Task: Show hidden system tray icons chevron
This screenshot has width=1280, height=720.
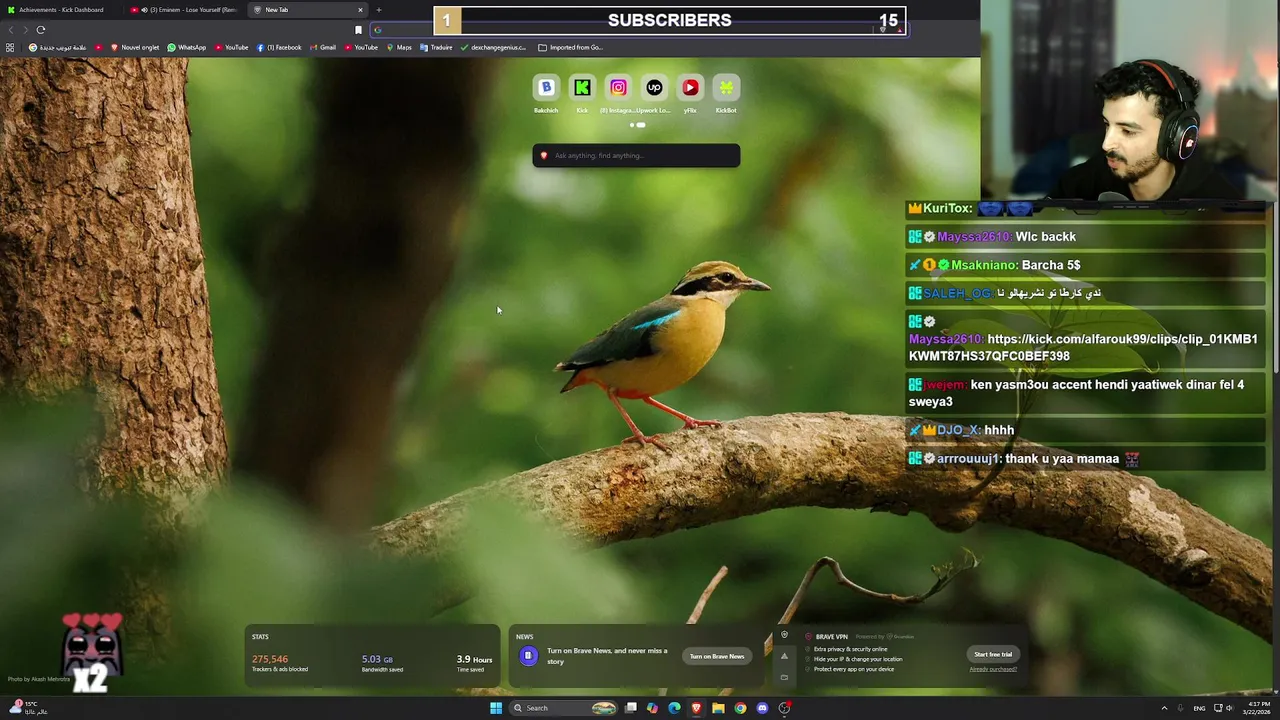Action: click(1164, 708)
